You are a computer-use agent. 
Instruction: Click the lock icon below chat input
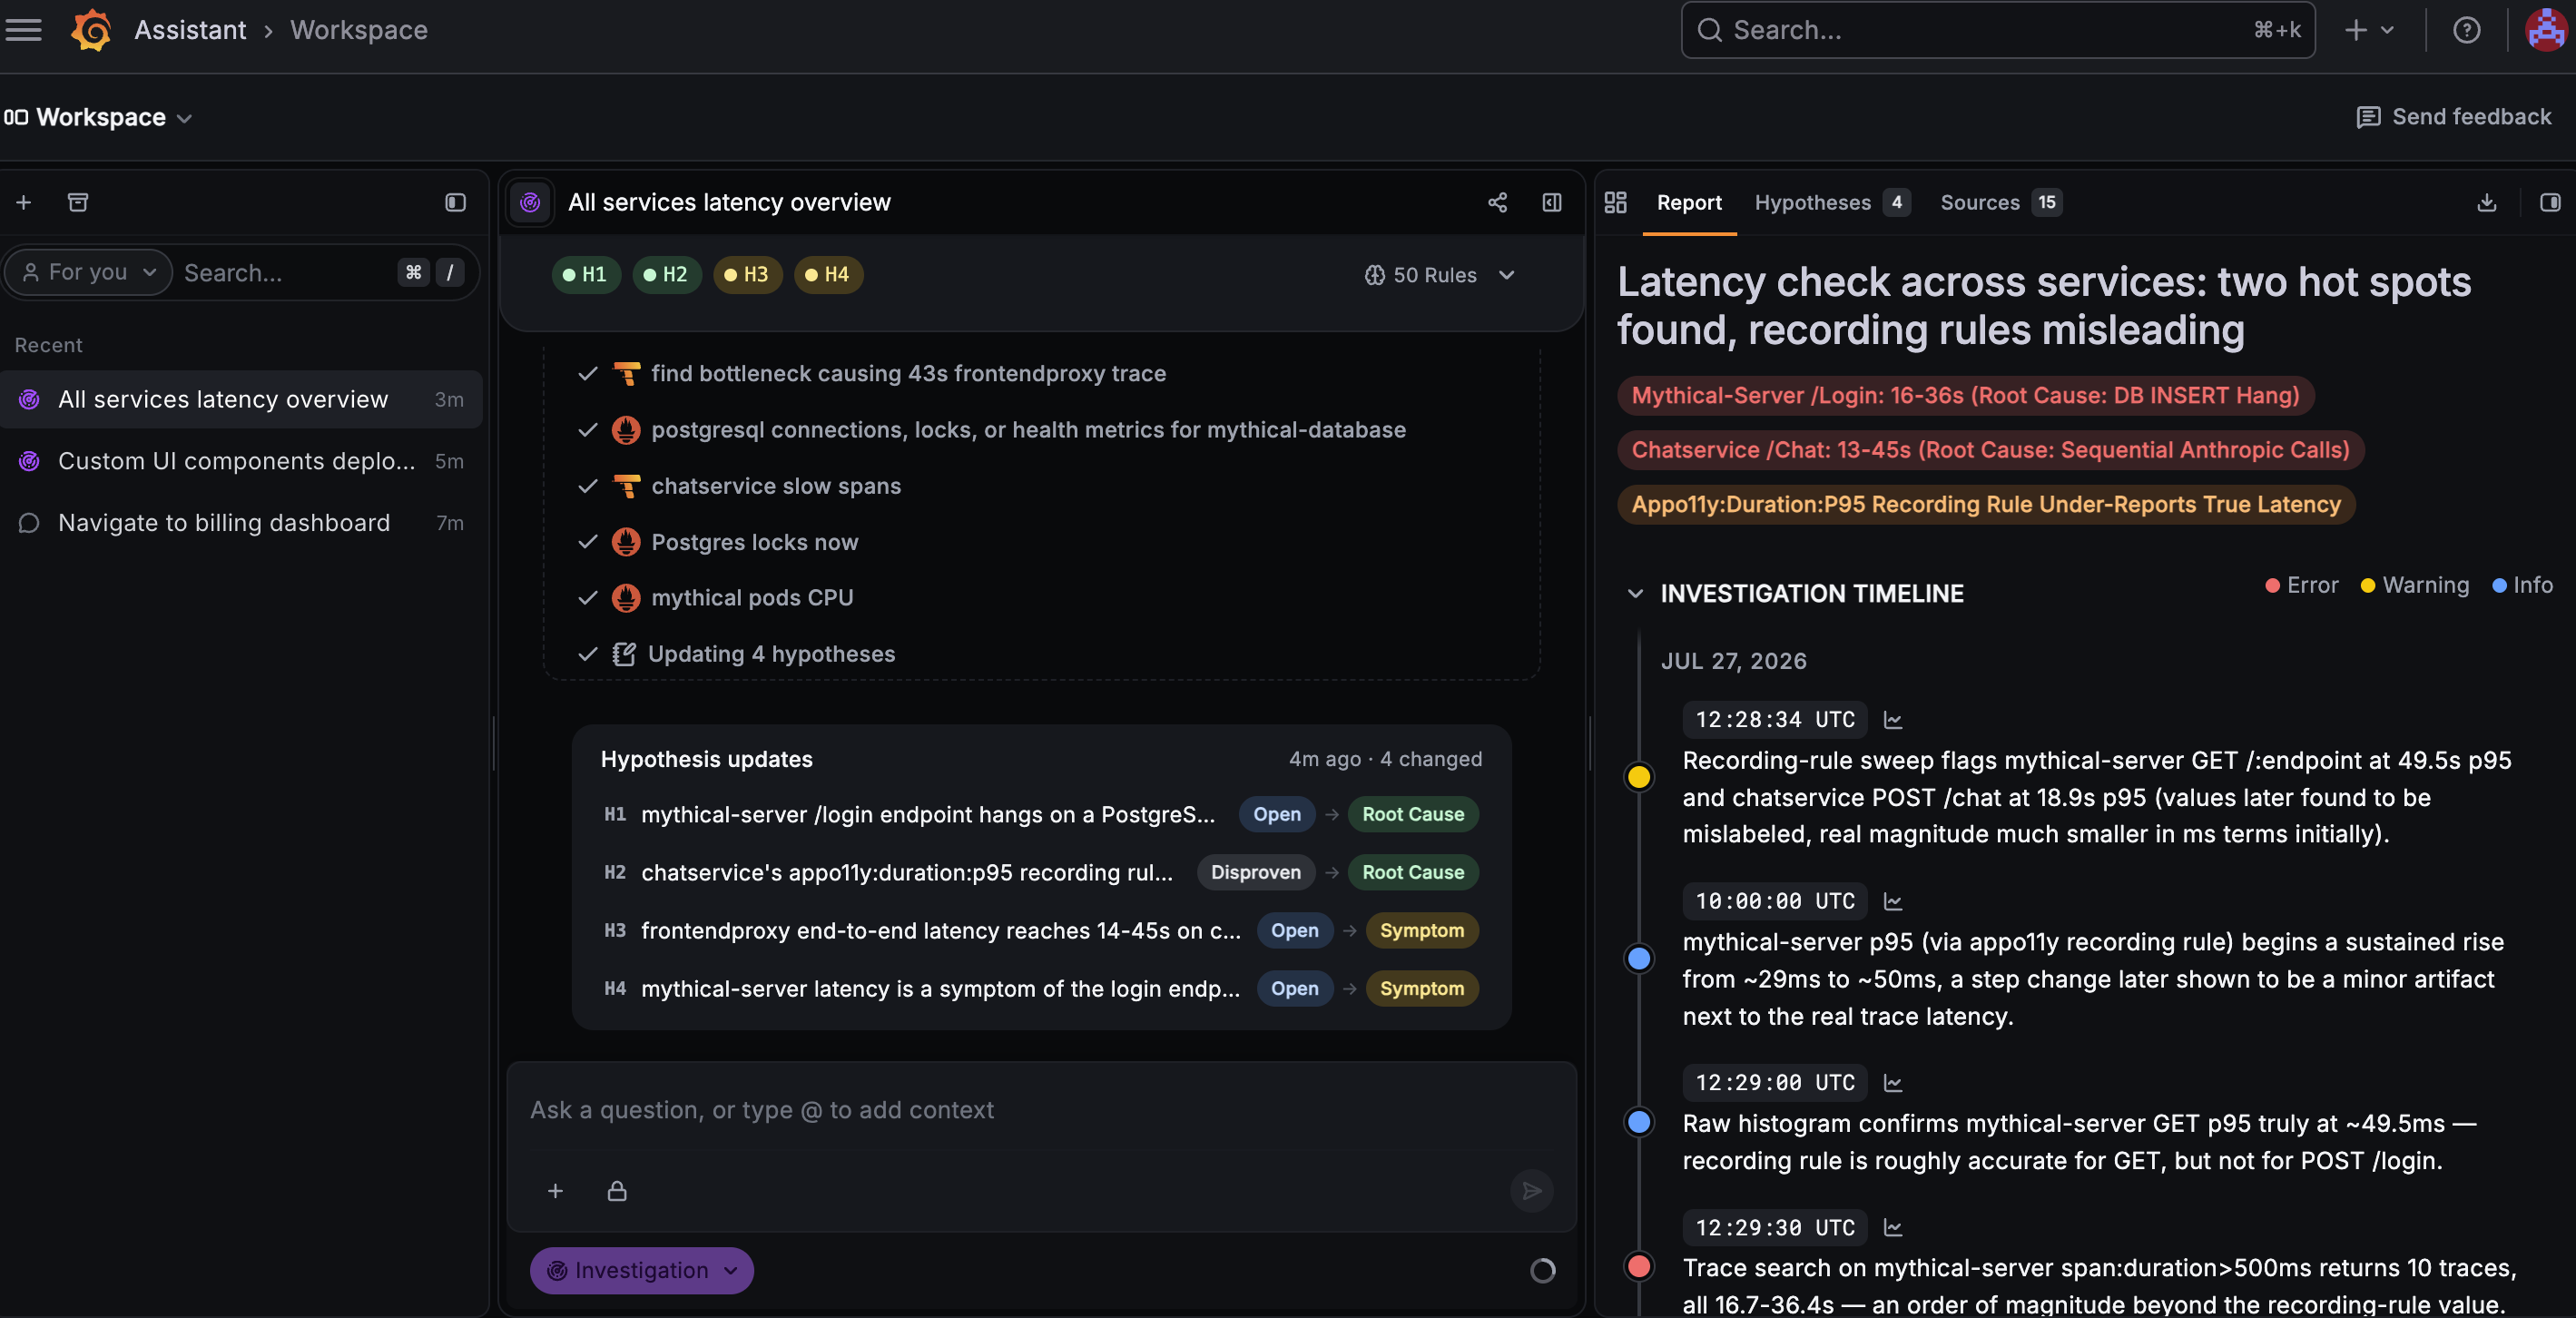(617, 1191)
